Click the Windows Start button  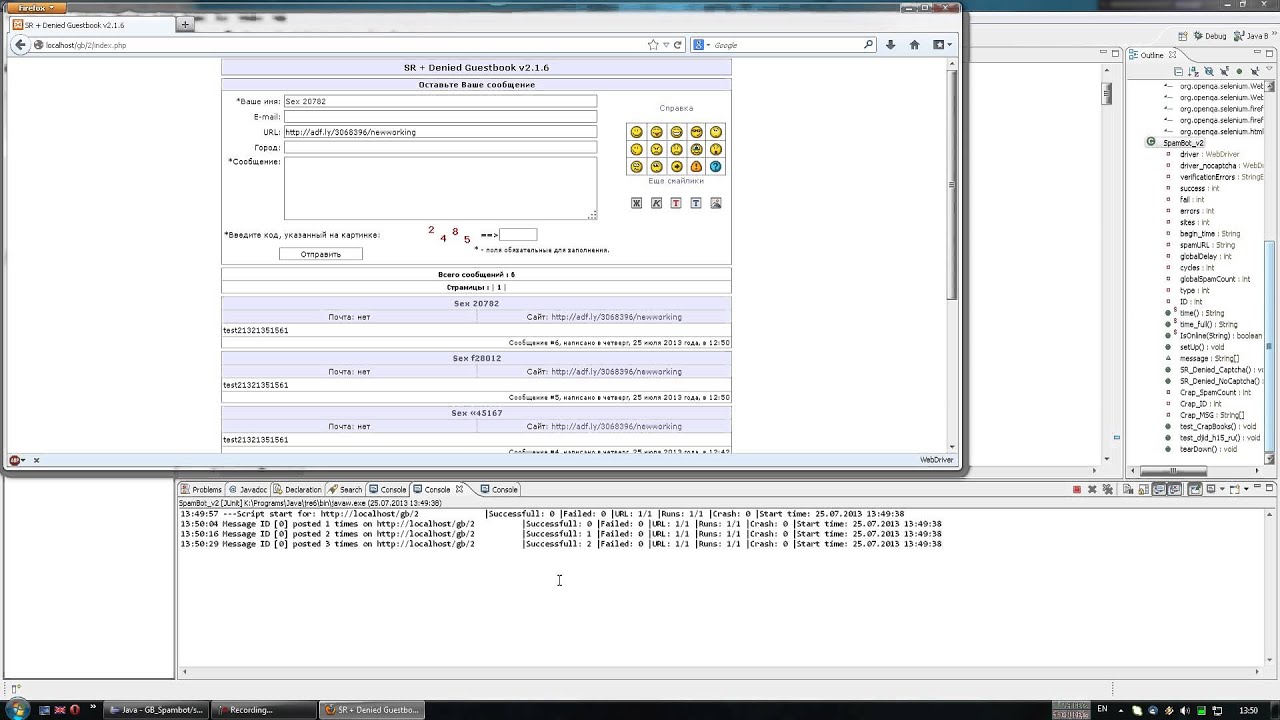pyautogui.click(x=17, y=709)
